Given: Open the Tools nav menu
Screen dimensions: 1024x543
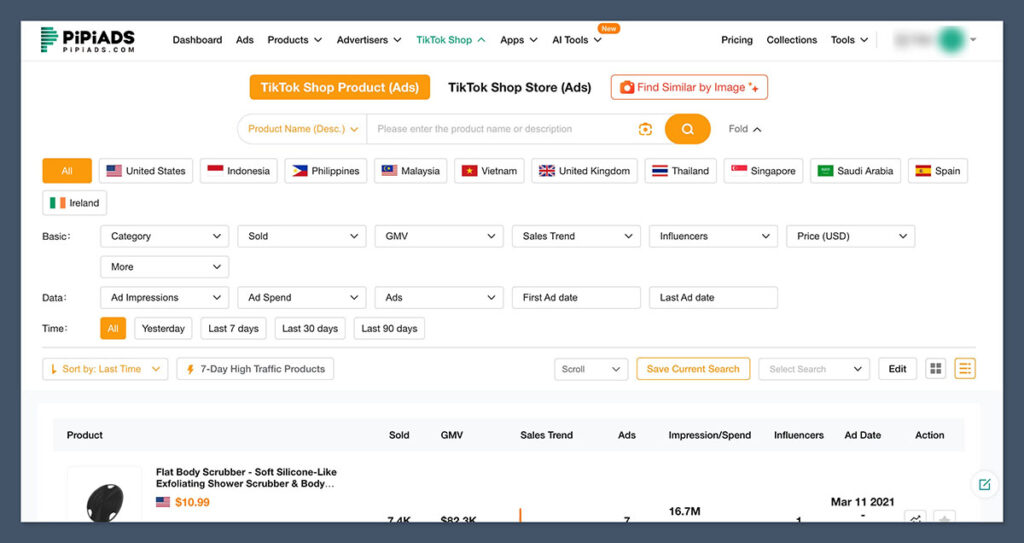Looking at the screenshot, I should [x=849, y=40].
